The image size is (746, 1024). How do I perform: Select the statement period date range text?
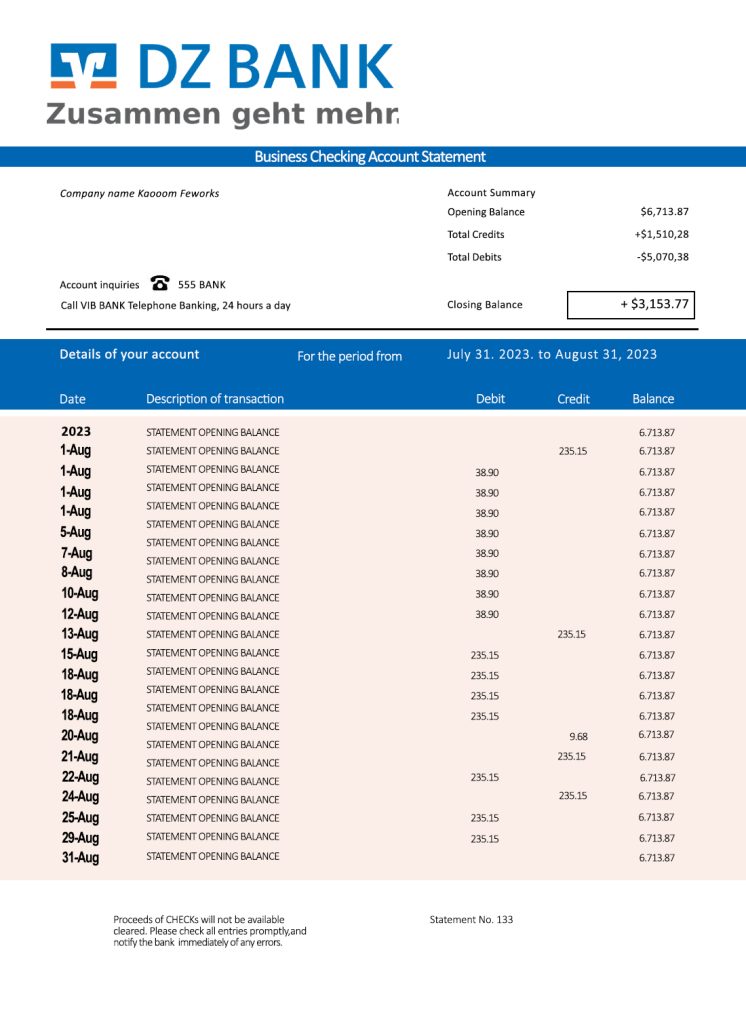[x=552, y=355]
